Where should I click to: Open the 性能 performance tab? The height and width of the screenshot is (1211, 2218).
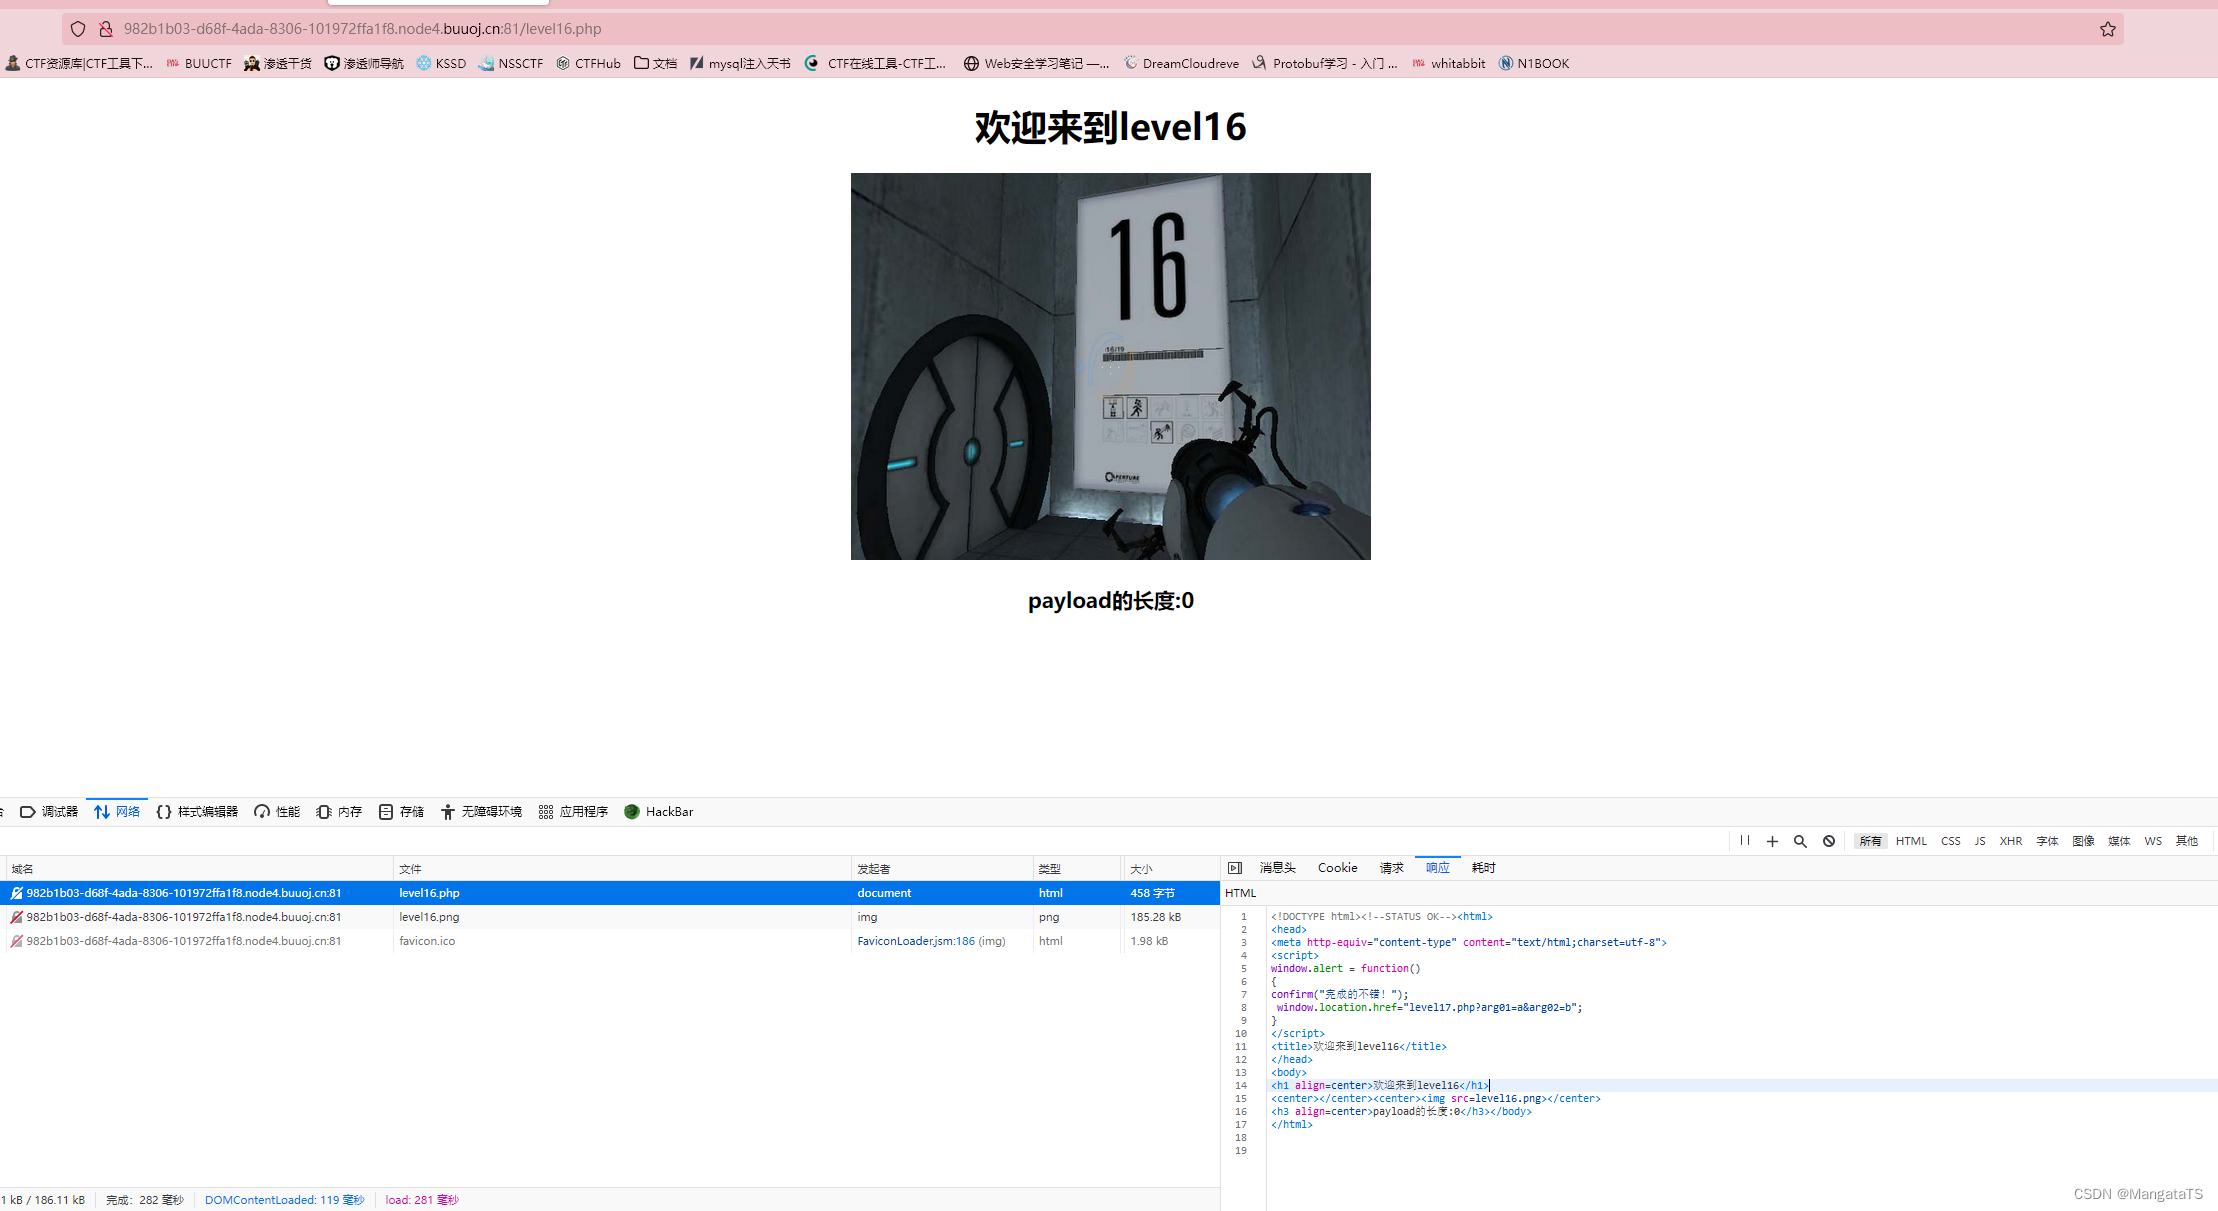pos(277,812)
